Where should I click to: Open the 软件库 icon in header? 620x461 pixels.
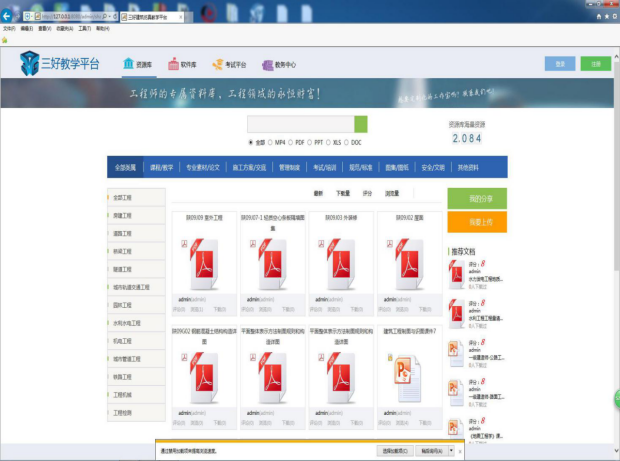click(175, 64)
